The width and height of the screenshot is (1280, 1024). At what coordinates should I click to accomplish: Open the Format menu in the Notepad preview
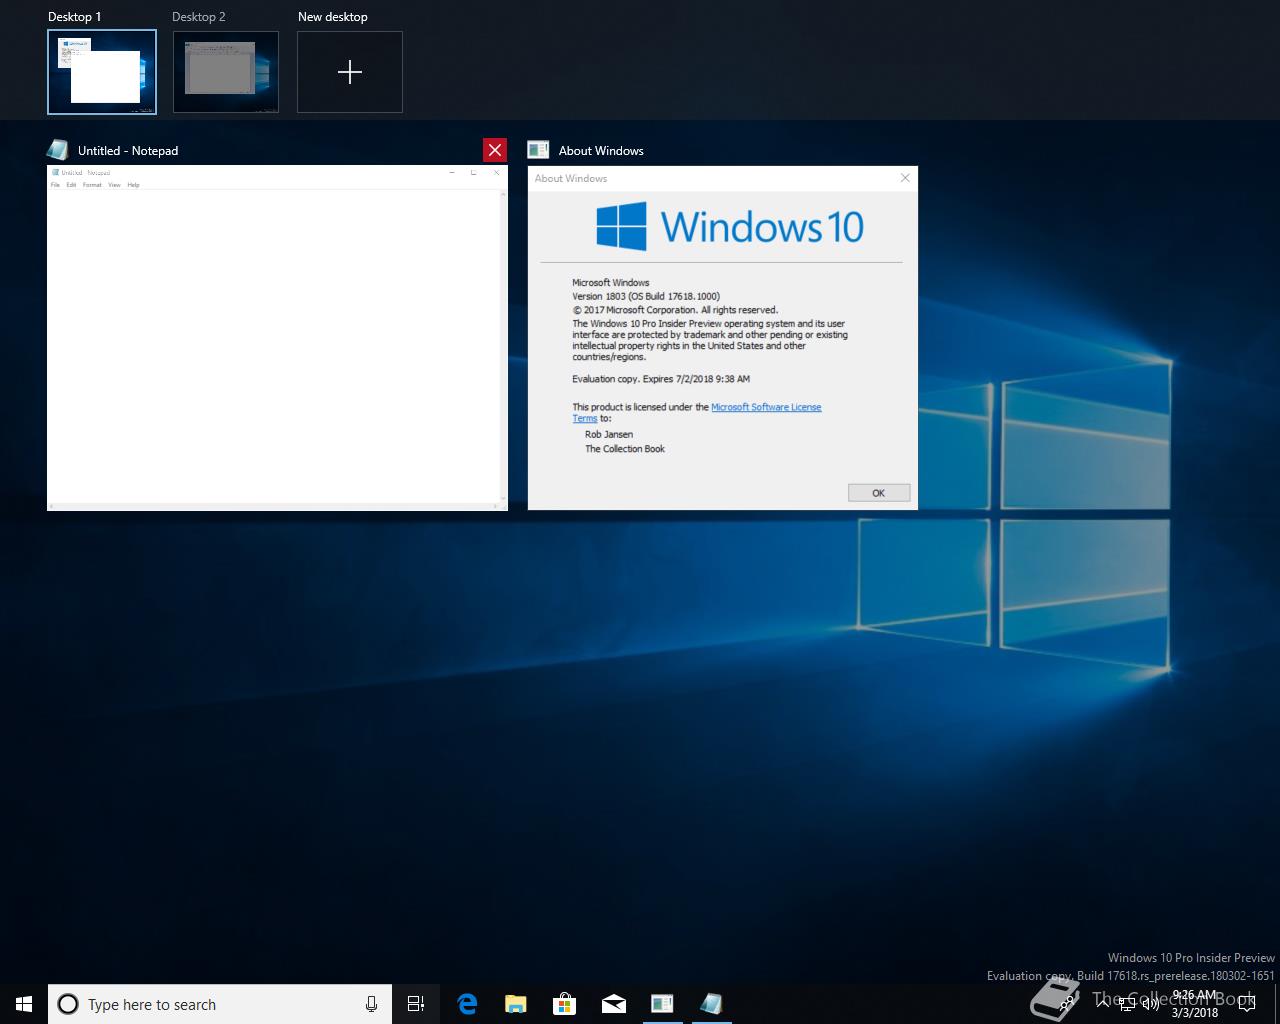pyautogui.click(x=92, y=185)
